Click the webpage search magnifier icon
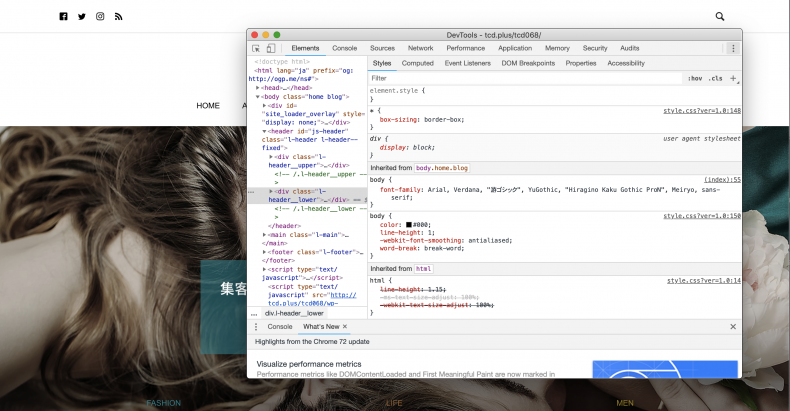 (x=720, y=17)
